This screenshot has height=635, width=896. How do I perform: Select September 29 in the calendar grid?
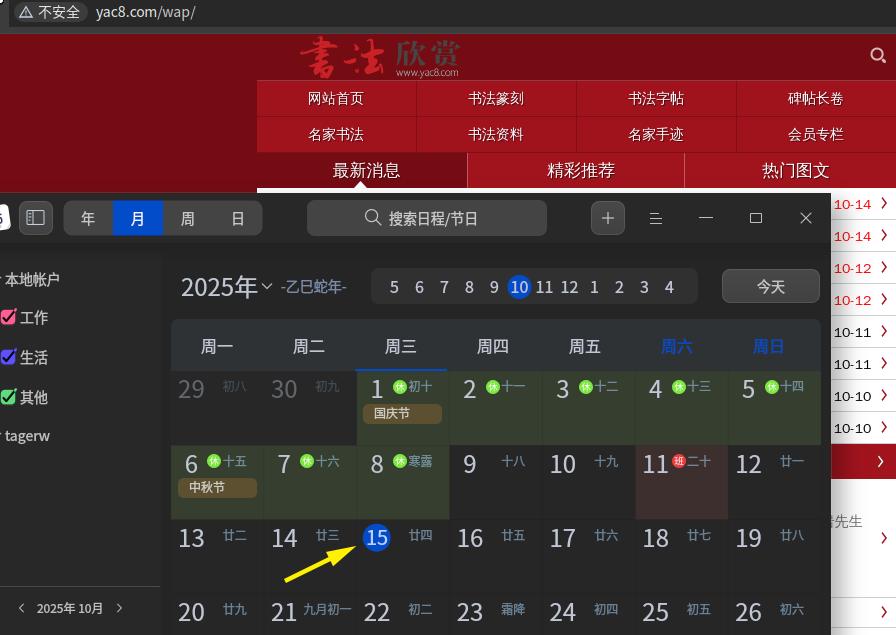tap(218, 408)
